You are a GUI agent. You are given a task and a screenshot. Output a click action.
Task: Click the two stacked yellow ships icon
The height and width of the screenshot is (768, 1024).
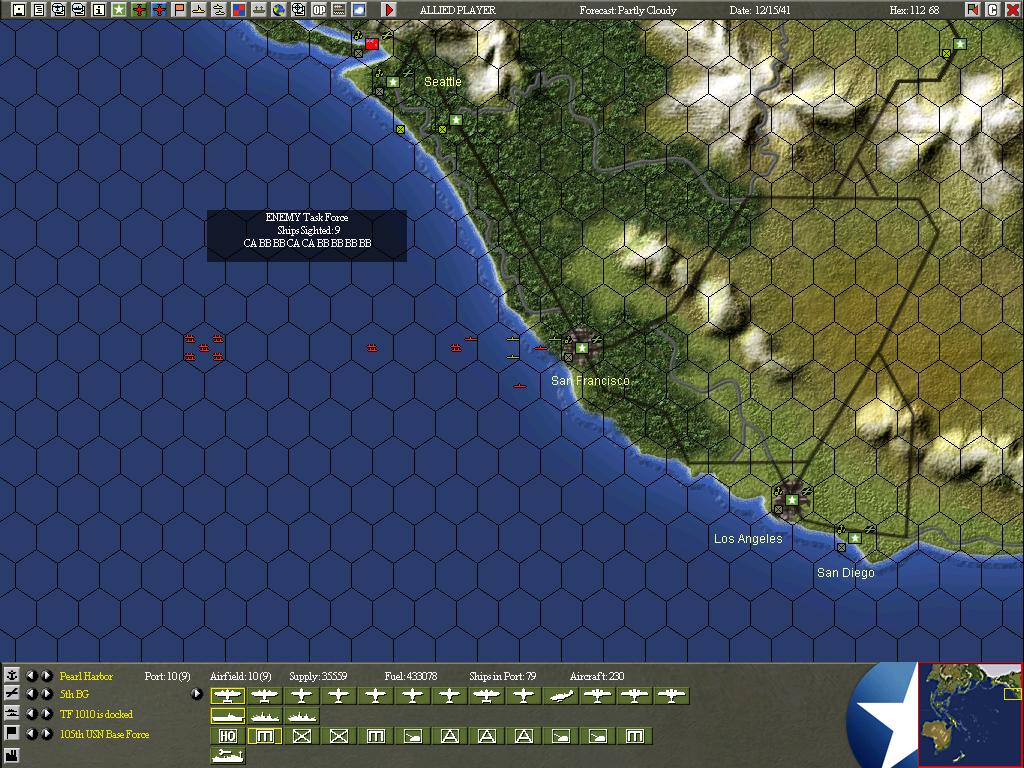219,9
